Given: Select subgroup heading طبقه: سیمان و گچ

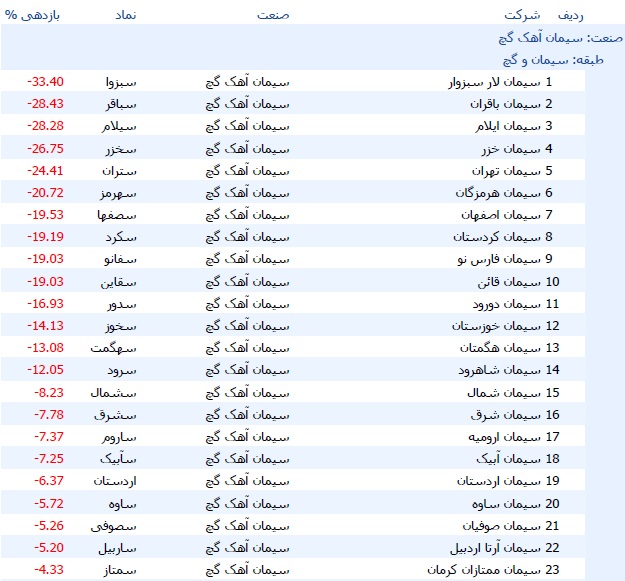Looking at the screenshot, I should click(x=553, y=60).
